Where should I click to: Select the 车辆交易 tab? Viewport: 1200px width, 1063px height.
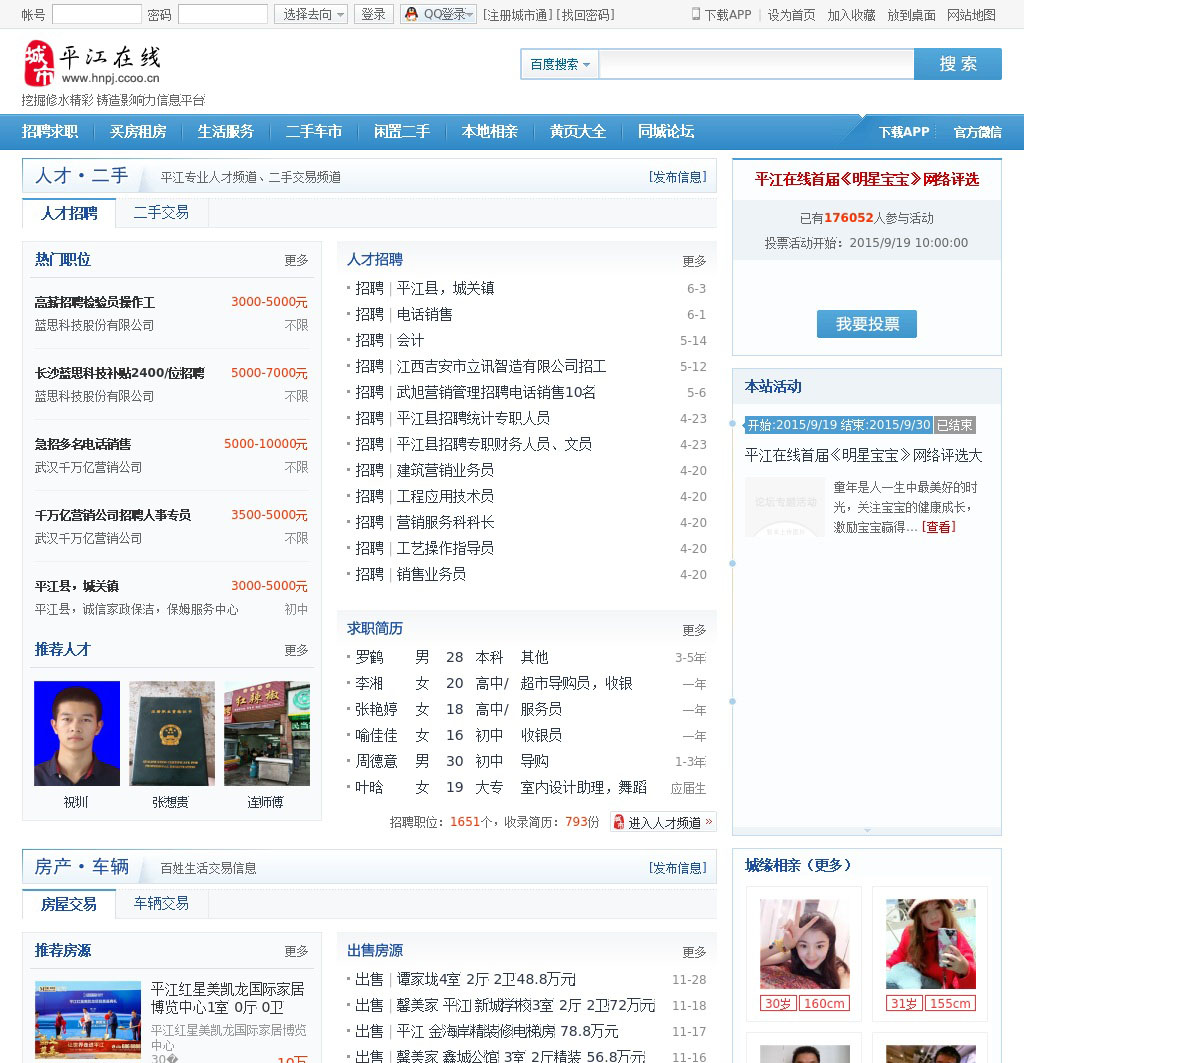(x=161, y=903)
